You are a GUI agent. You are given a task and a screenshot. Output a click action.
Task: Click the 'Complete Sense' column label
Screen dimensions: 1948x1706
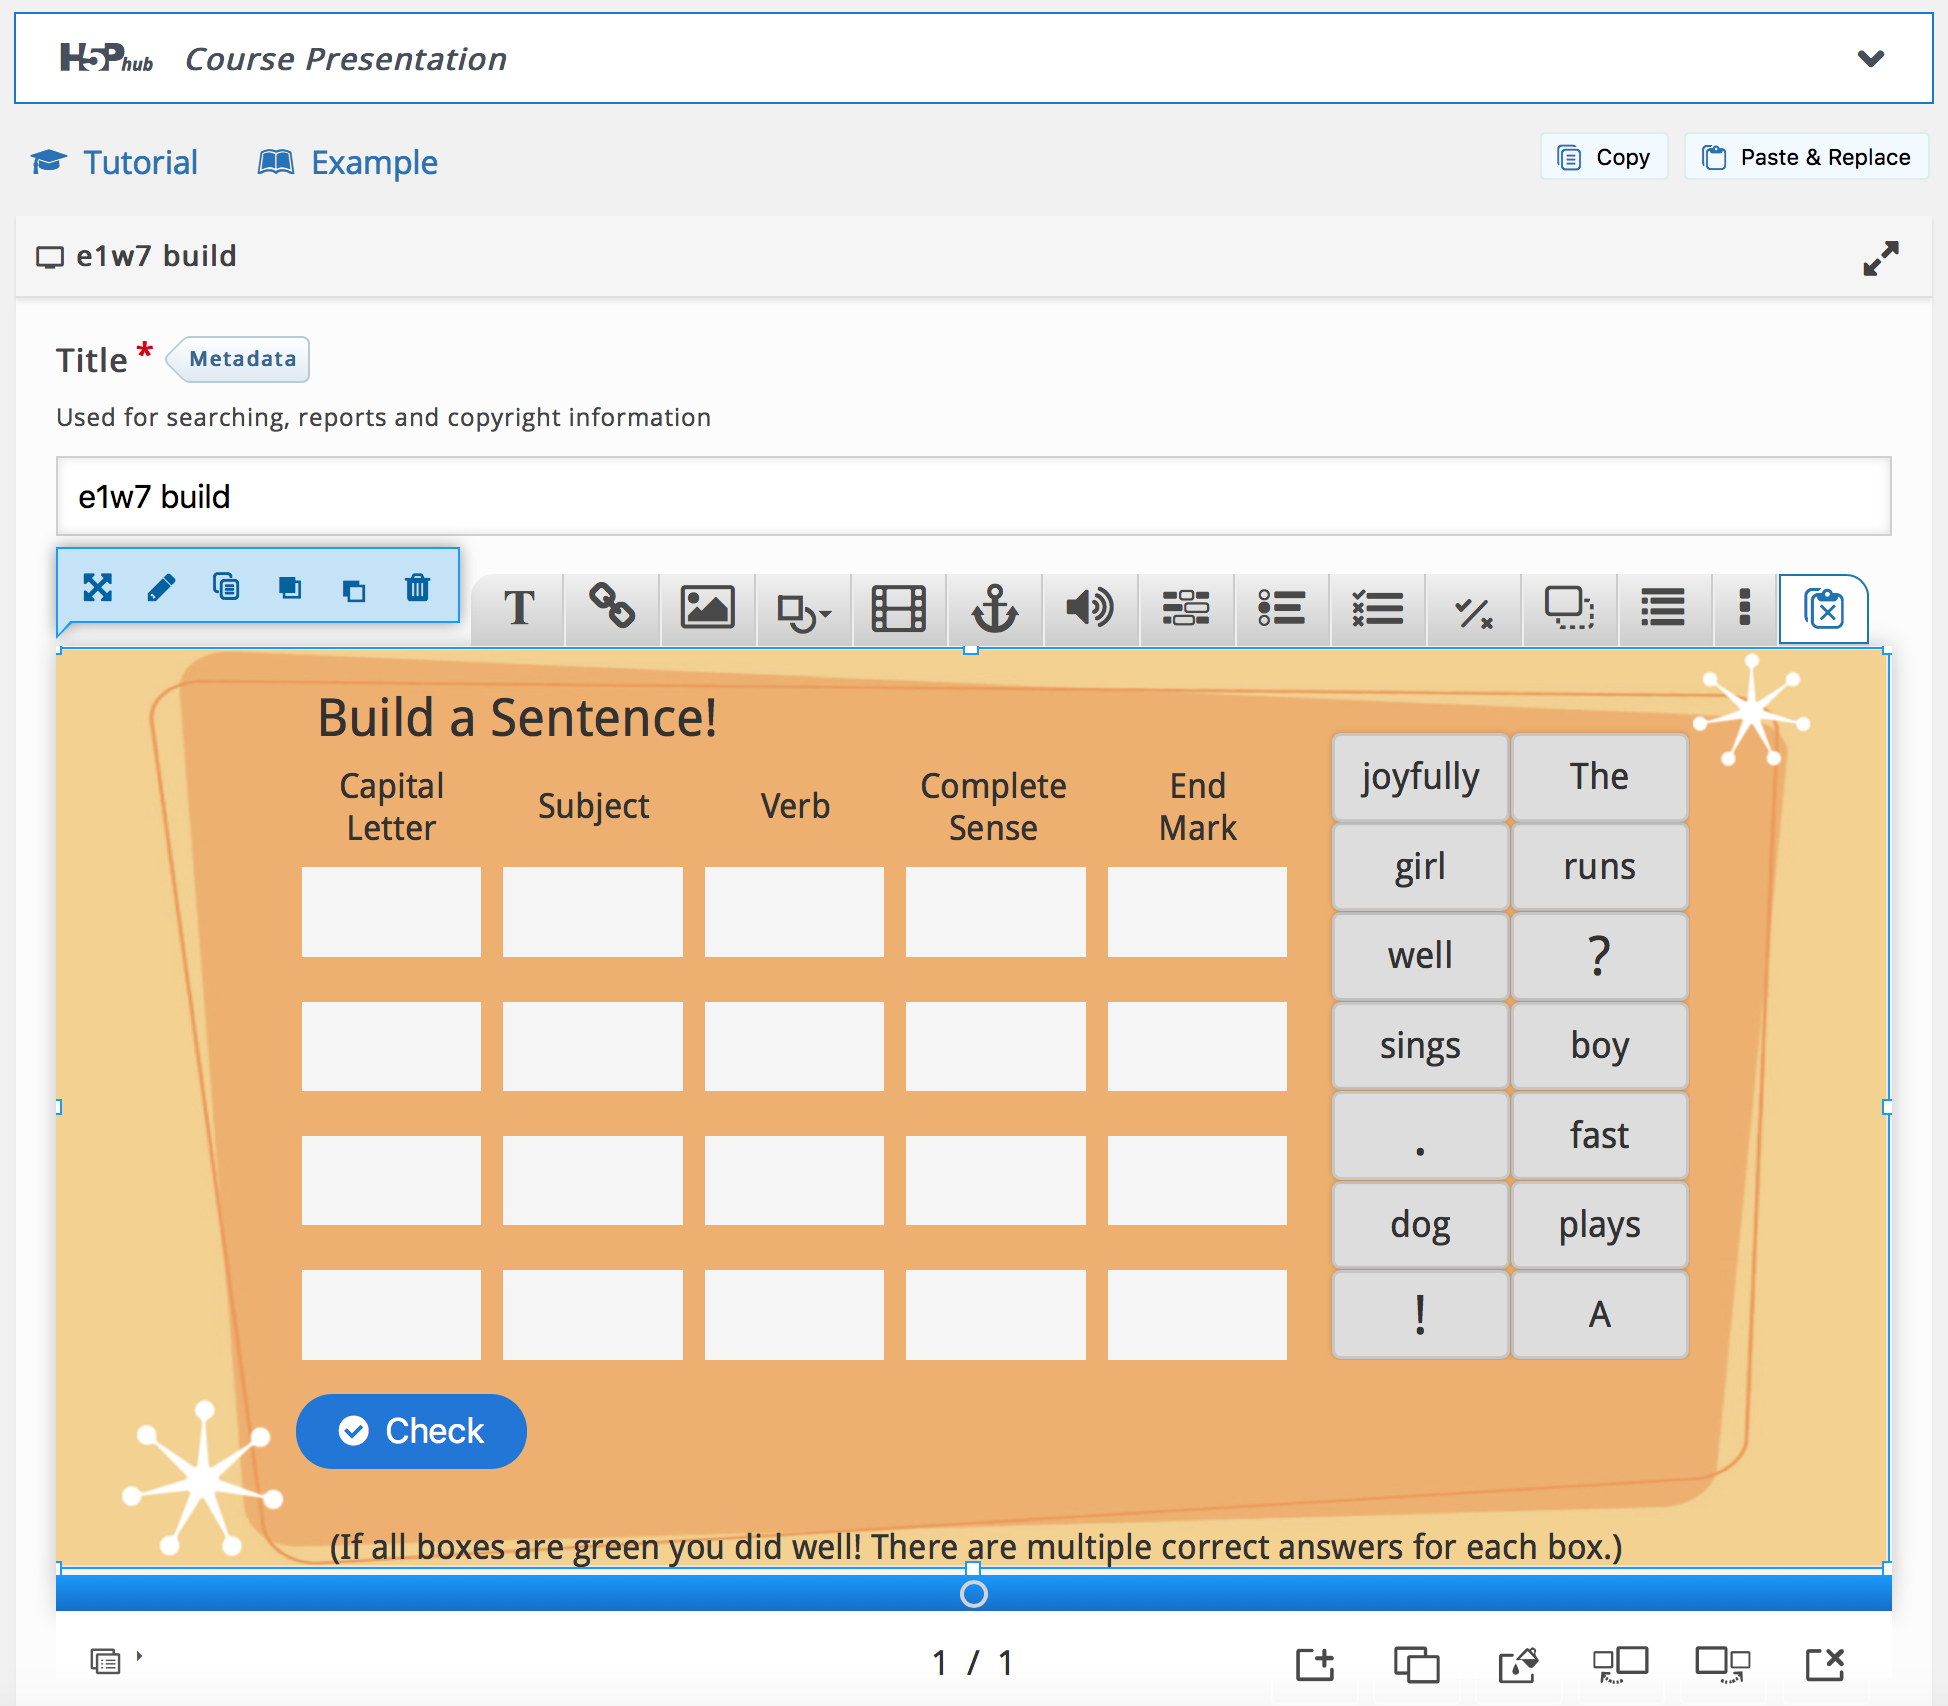click(x=993, y=807)
